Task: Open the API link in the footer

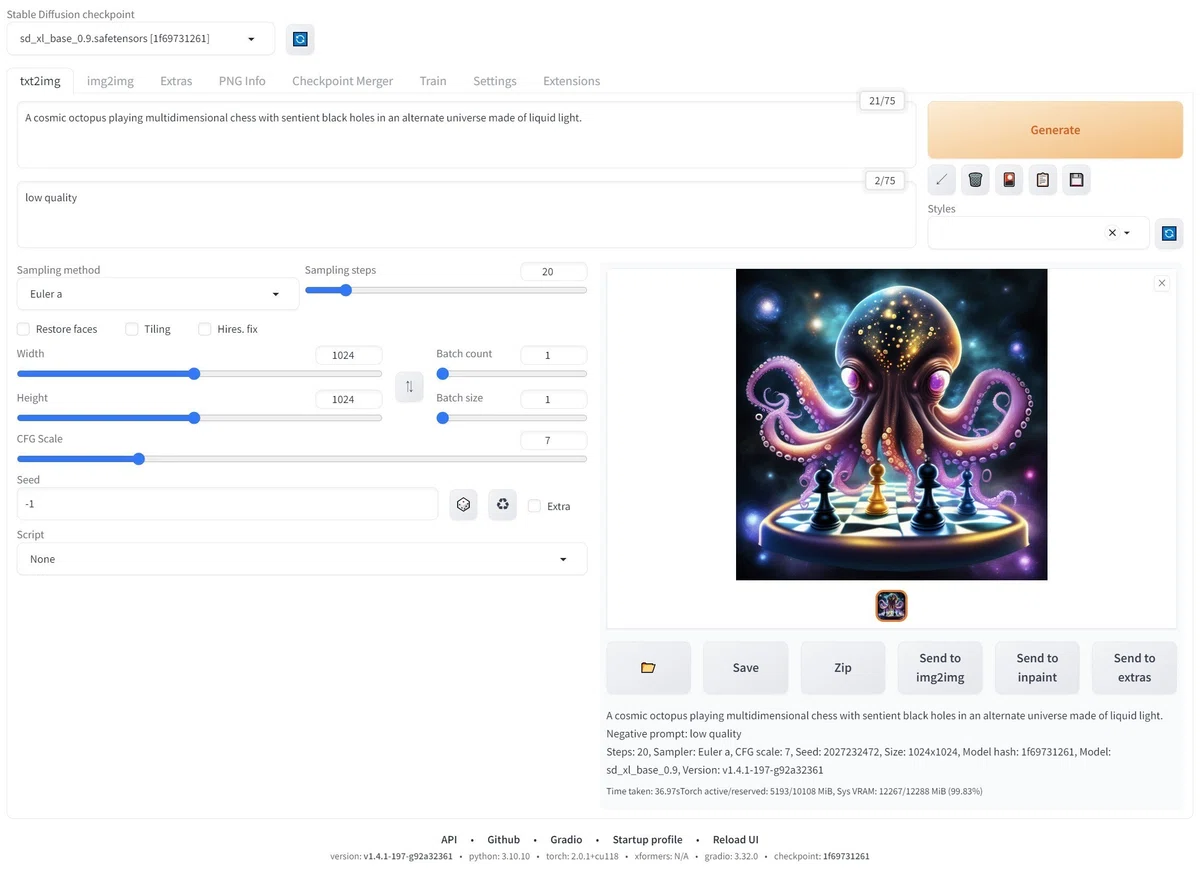Action: [449, 840]
